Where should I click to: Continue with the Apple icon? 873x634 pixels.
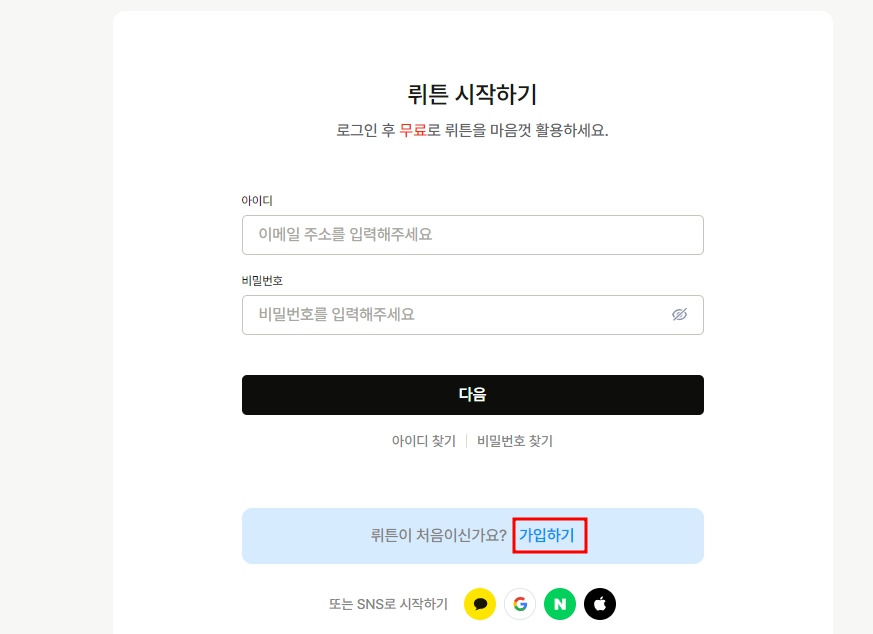point(599,604)
